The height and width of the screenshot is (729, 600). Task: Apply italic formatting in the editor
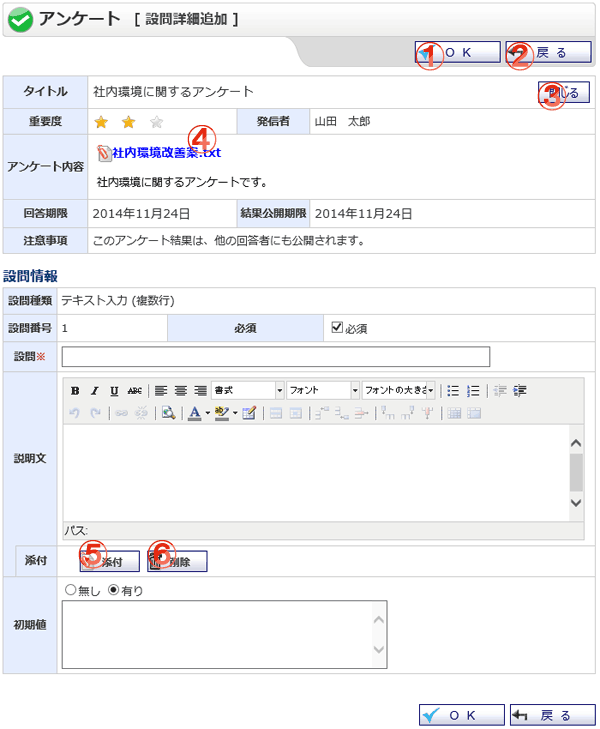pyautogui.click(x=95, y=391)
